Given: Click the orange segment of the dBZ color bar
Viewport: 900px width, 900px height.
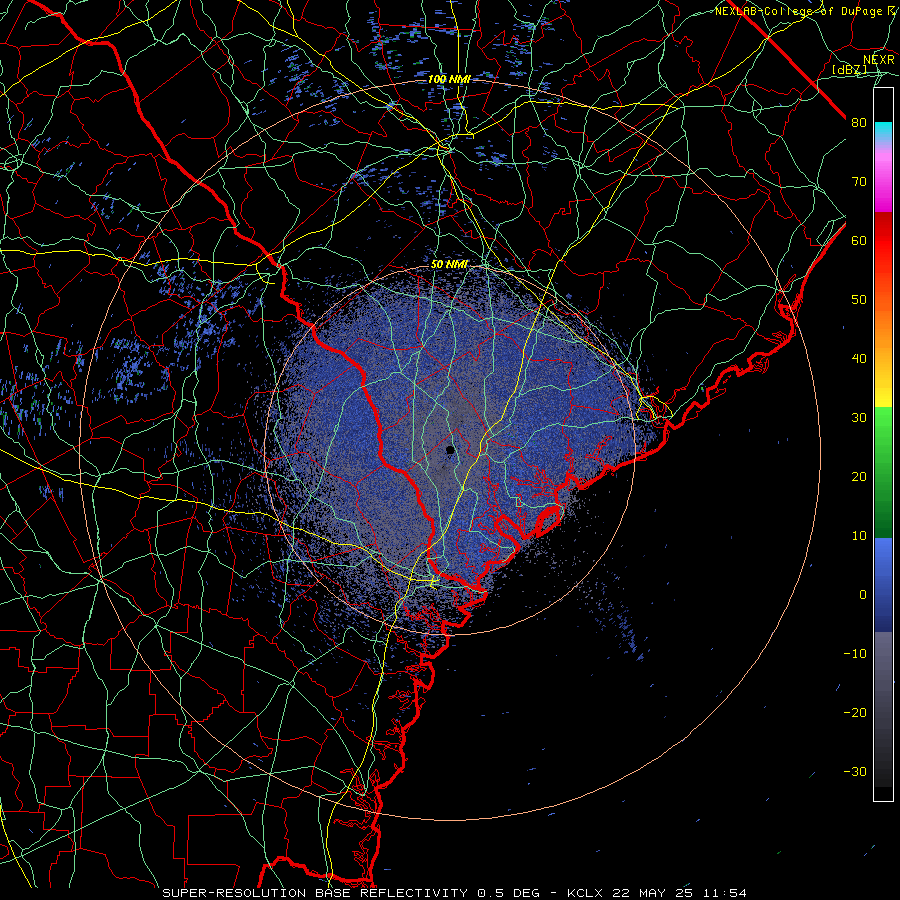Looking at the screenshot, I should click(x=883, y=317).
